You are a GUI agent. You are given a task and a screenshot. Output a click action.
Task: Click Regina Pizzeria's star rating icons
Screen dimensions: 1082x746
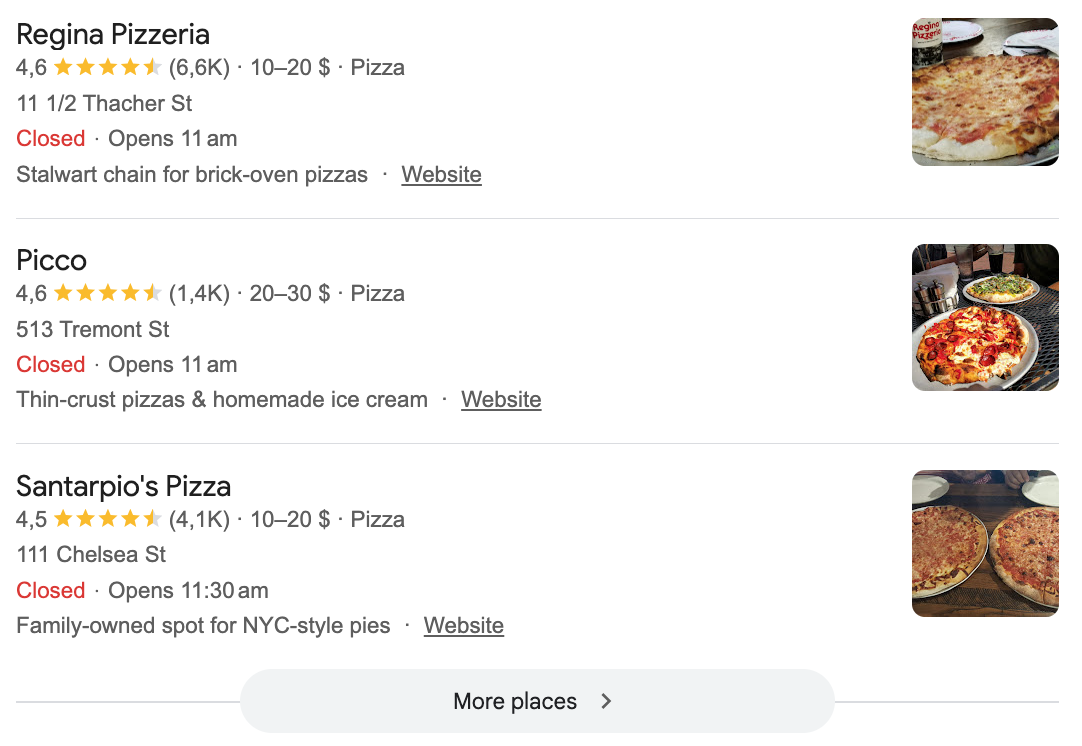pos(108,68)
